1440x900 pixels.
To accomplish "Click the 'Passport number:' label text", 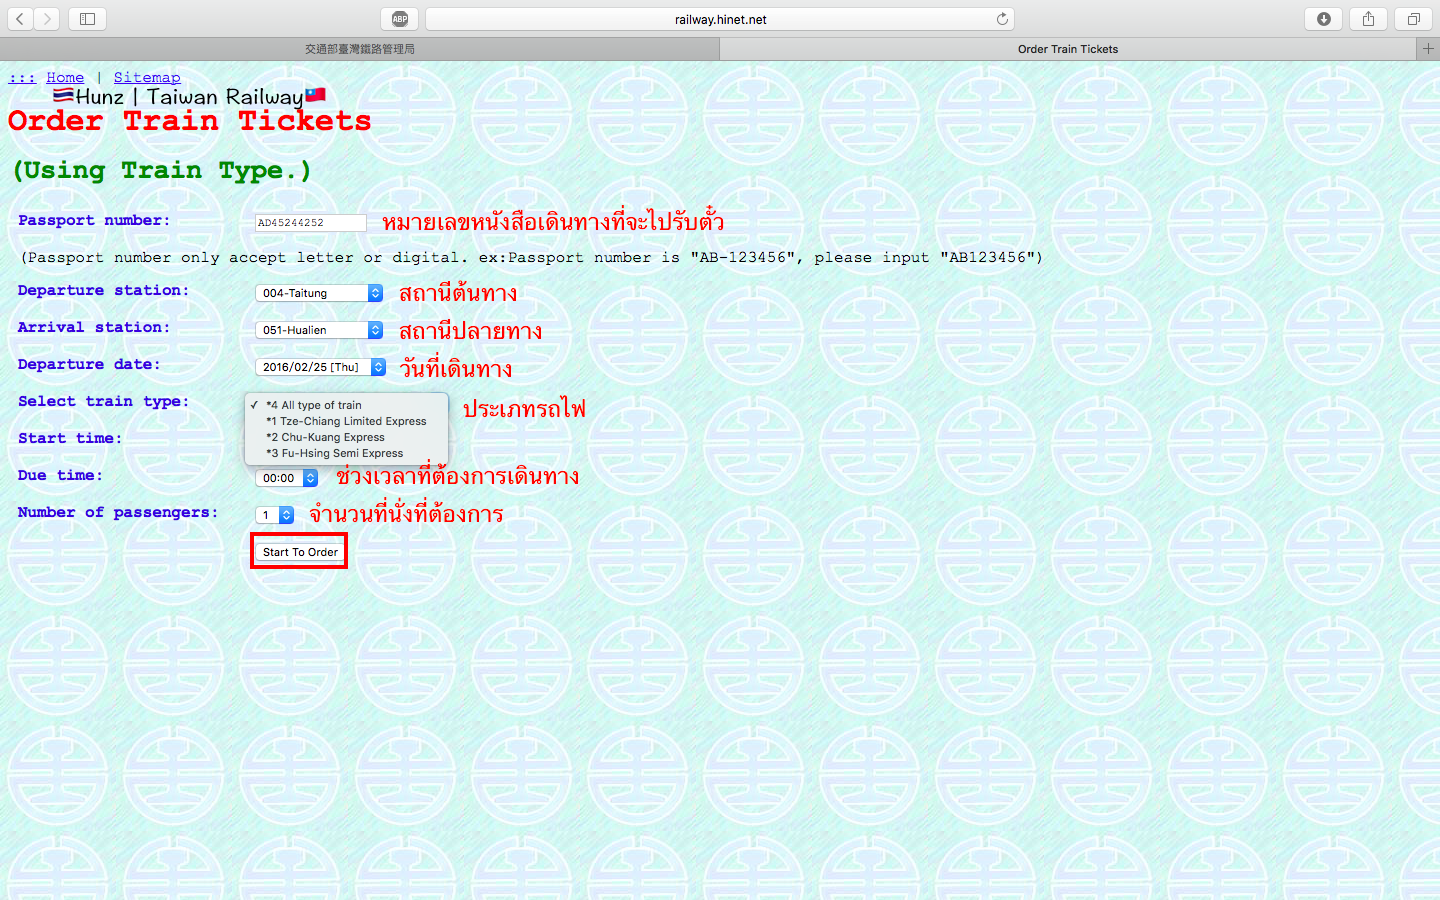I will (94, 221).
